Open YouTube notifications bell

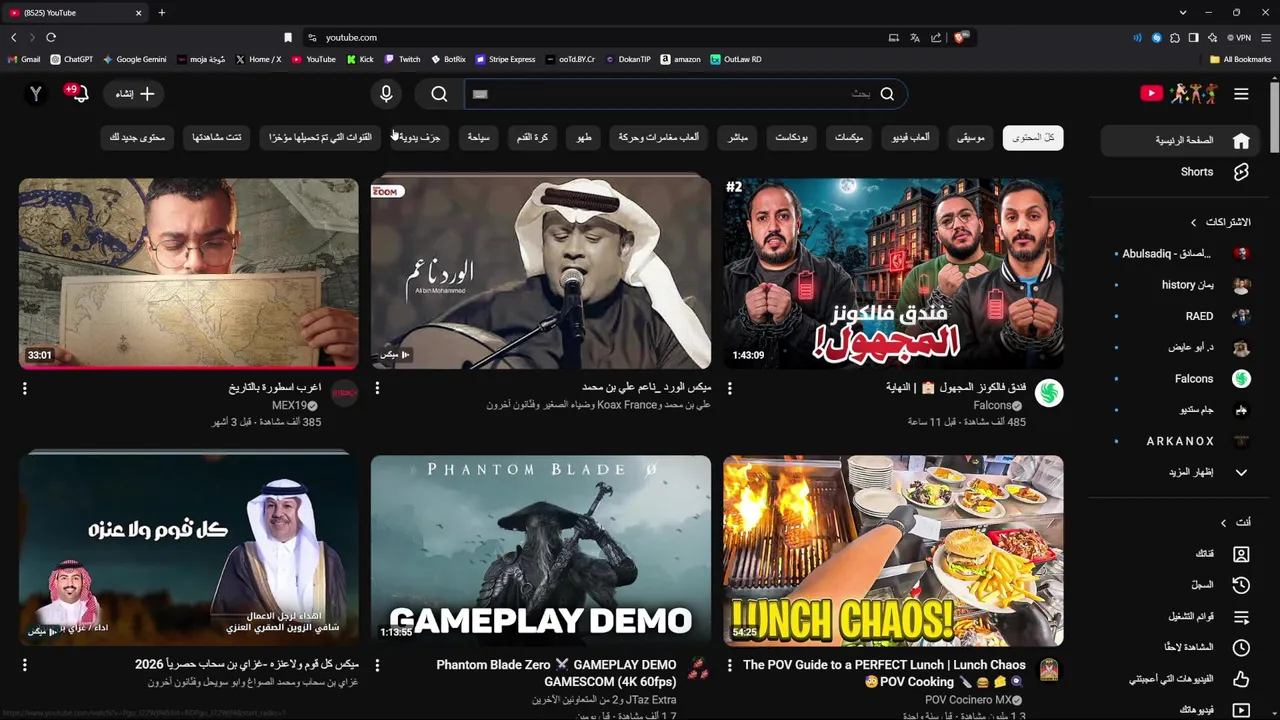[x=78, y=94]
